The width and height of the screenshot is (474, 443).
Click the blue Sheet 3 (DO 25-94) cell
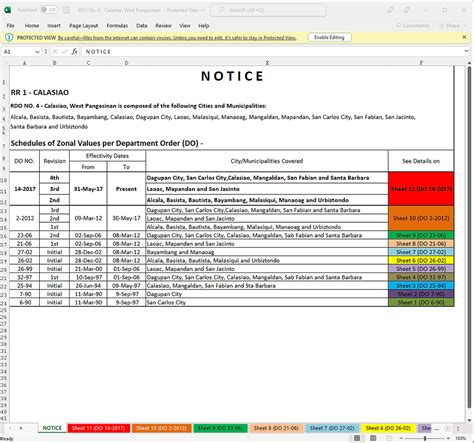pos(421,286)
